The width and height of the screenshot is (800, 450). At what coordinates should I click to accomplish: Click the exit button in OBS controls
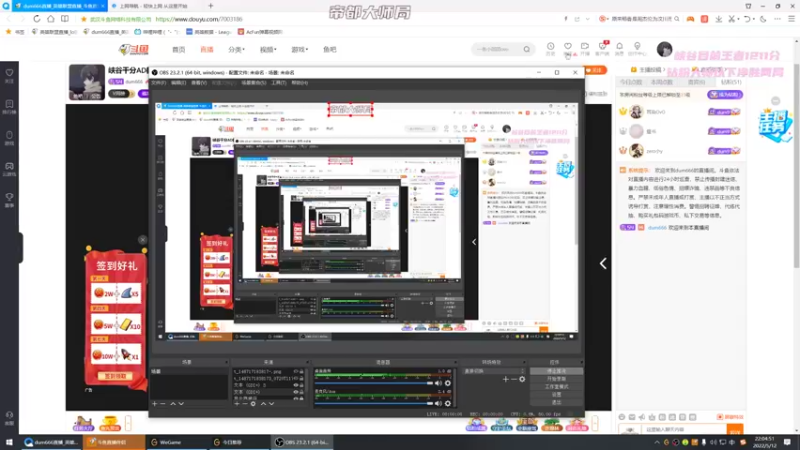click(556, 402)
